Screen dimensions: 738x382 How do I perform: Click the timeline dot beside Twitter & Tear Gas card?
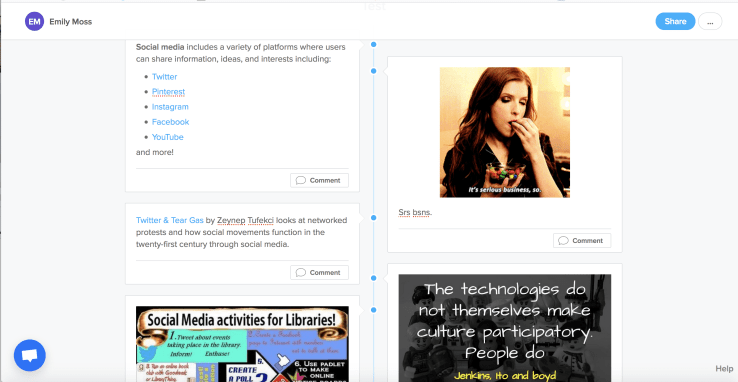pos(374,218)
